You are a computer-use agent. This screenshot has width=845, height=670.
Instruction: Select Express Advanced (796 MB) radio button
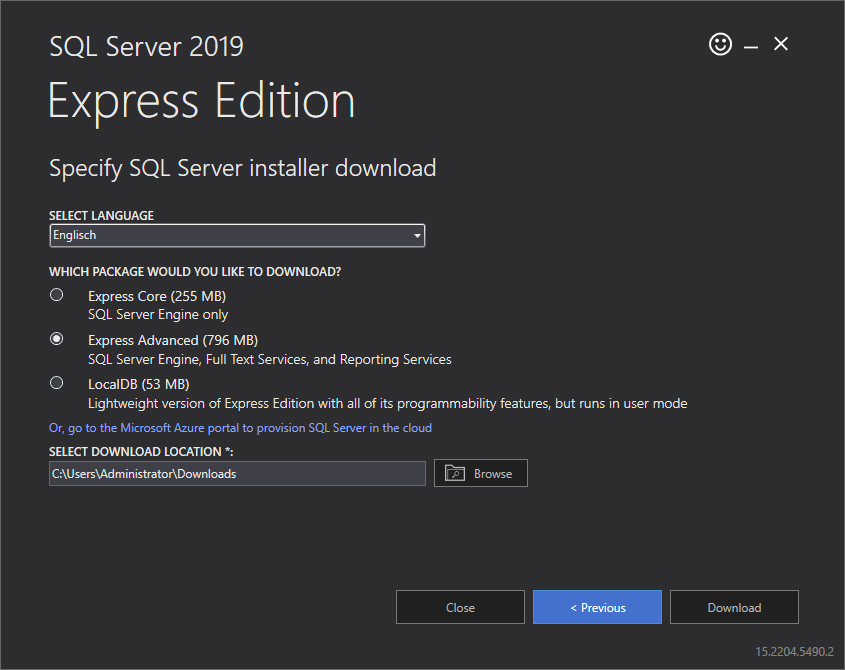[x=57, y=339]
